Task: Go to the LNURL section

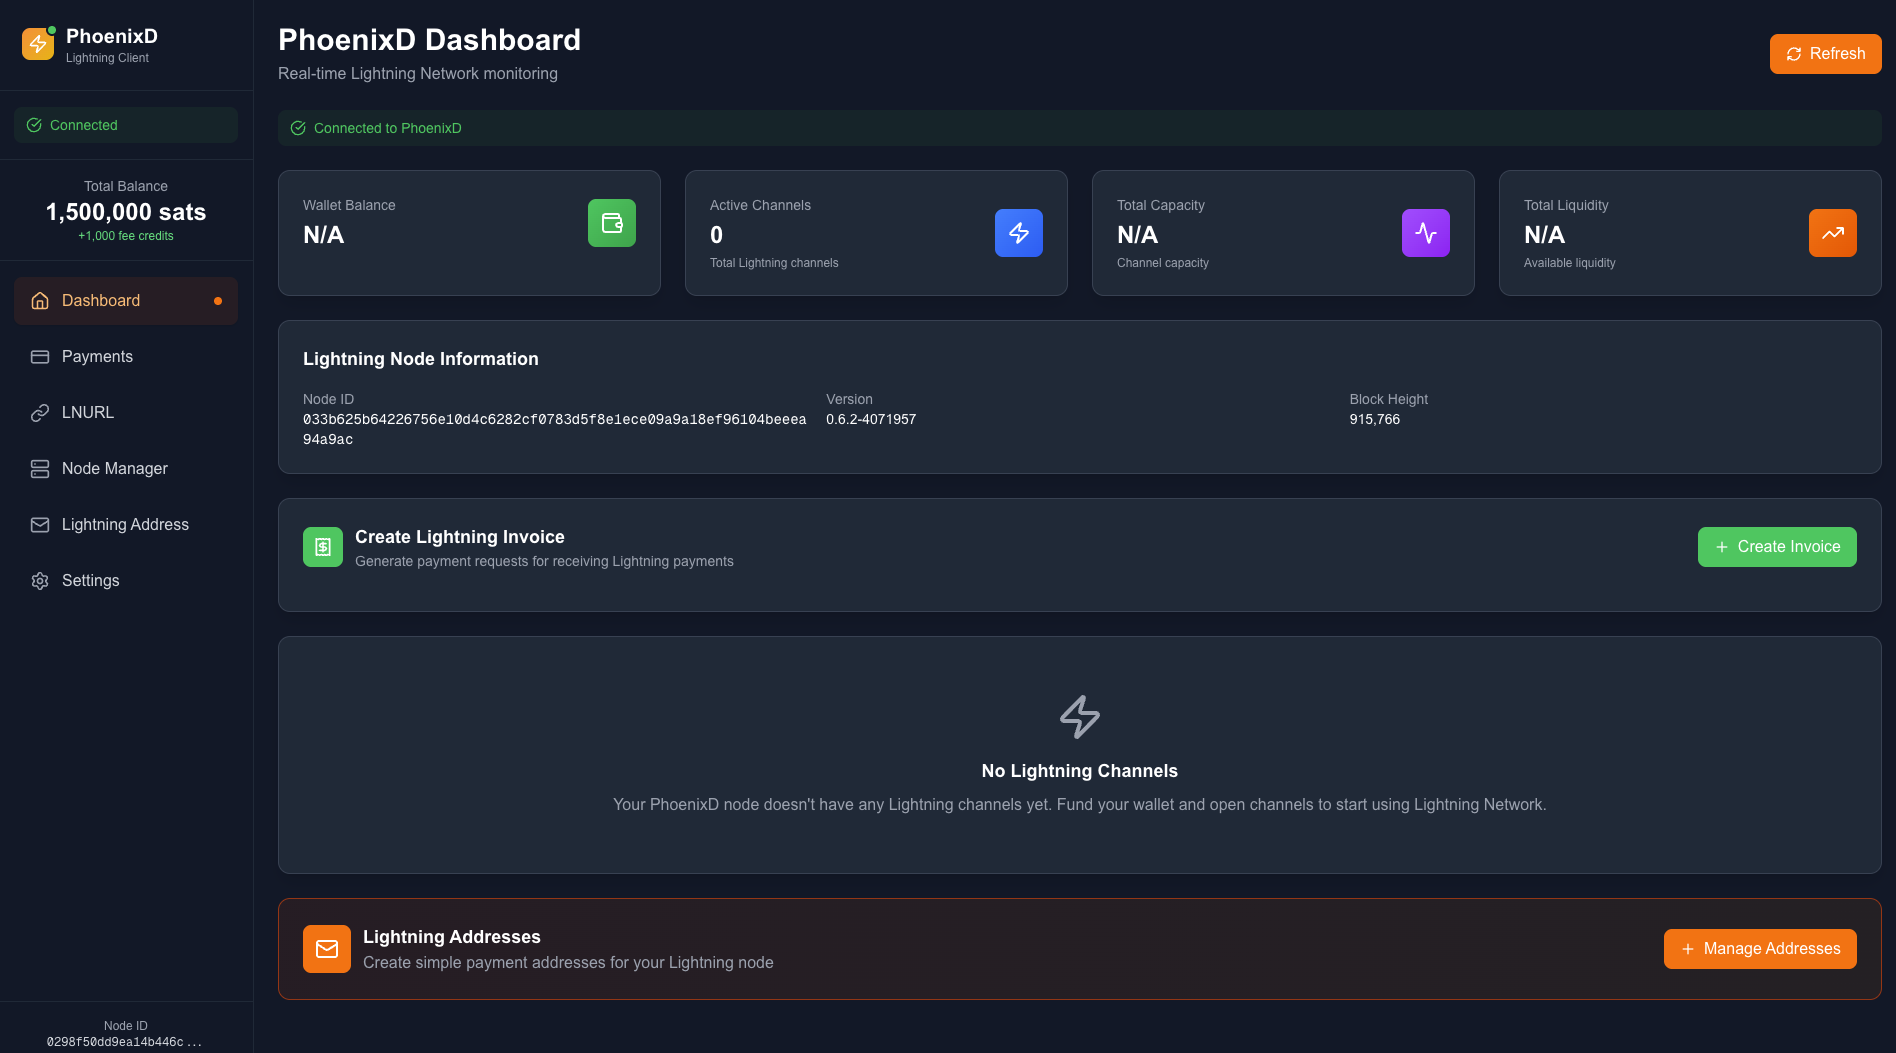Action: click(126, 413)
